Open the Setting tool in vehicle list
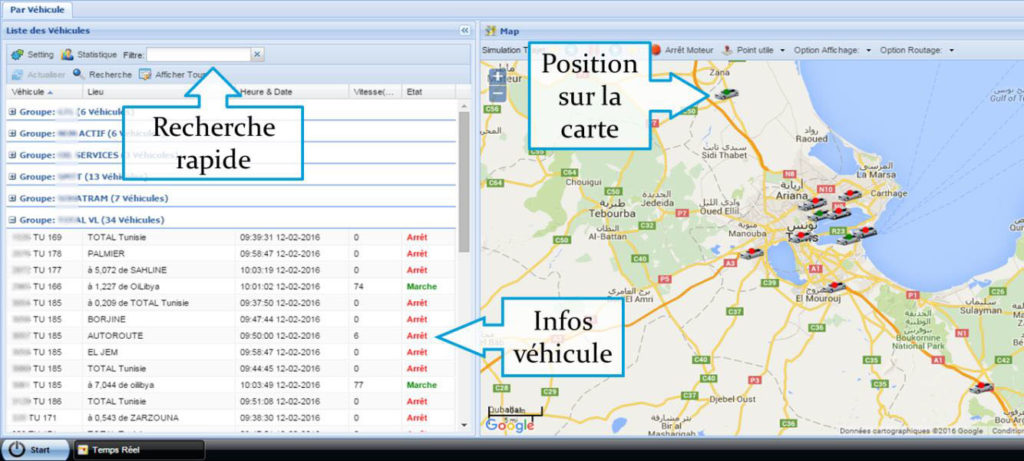The width and height of the screenshot is (1024, 461). point(17,54)
